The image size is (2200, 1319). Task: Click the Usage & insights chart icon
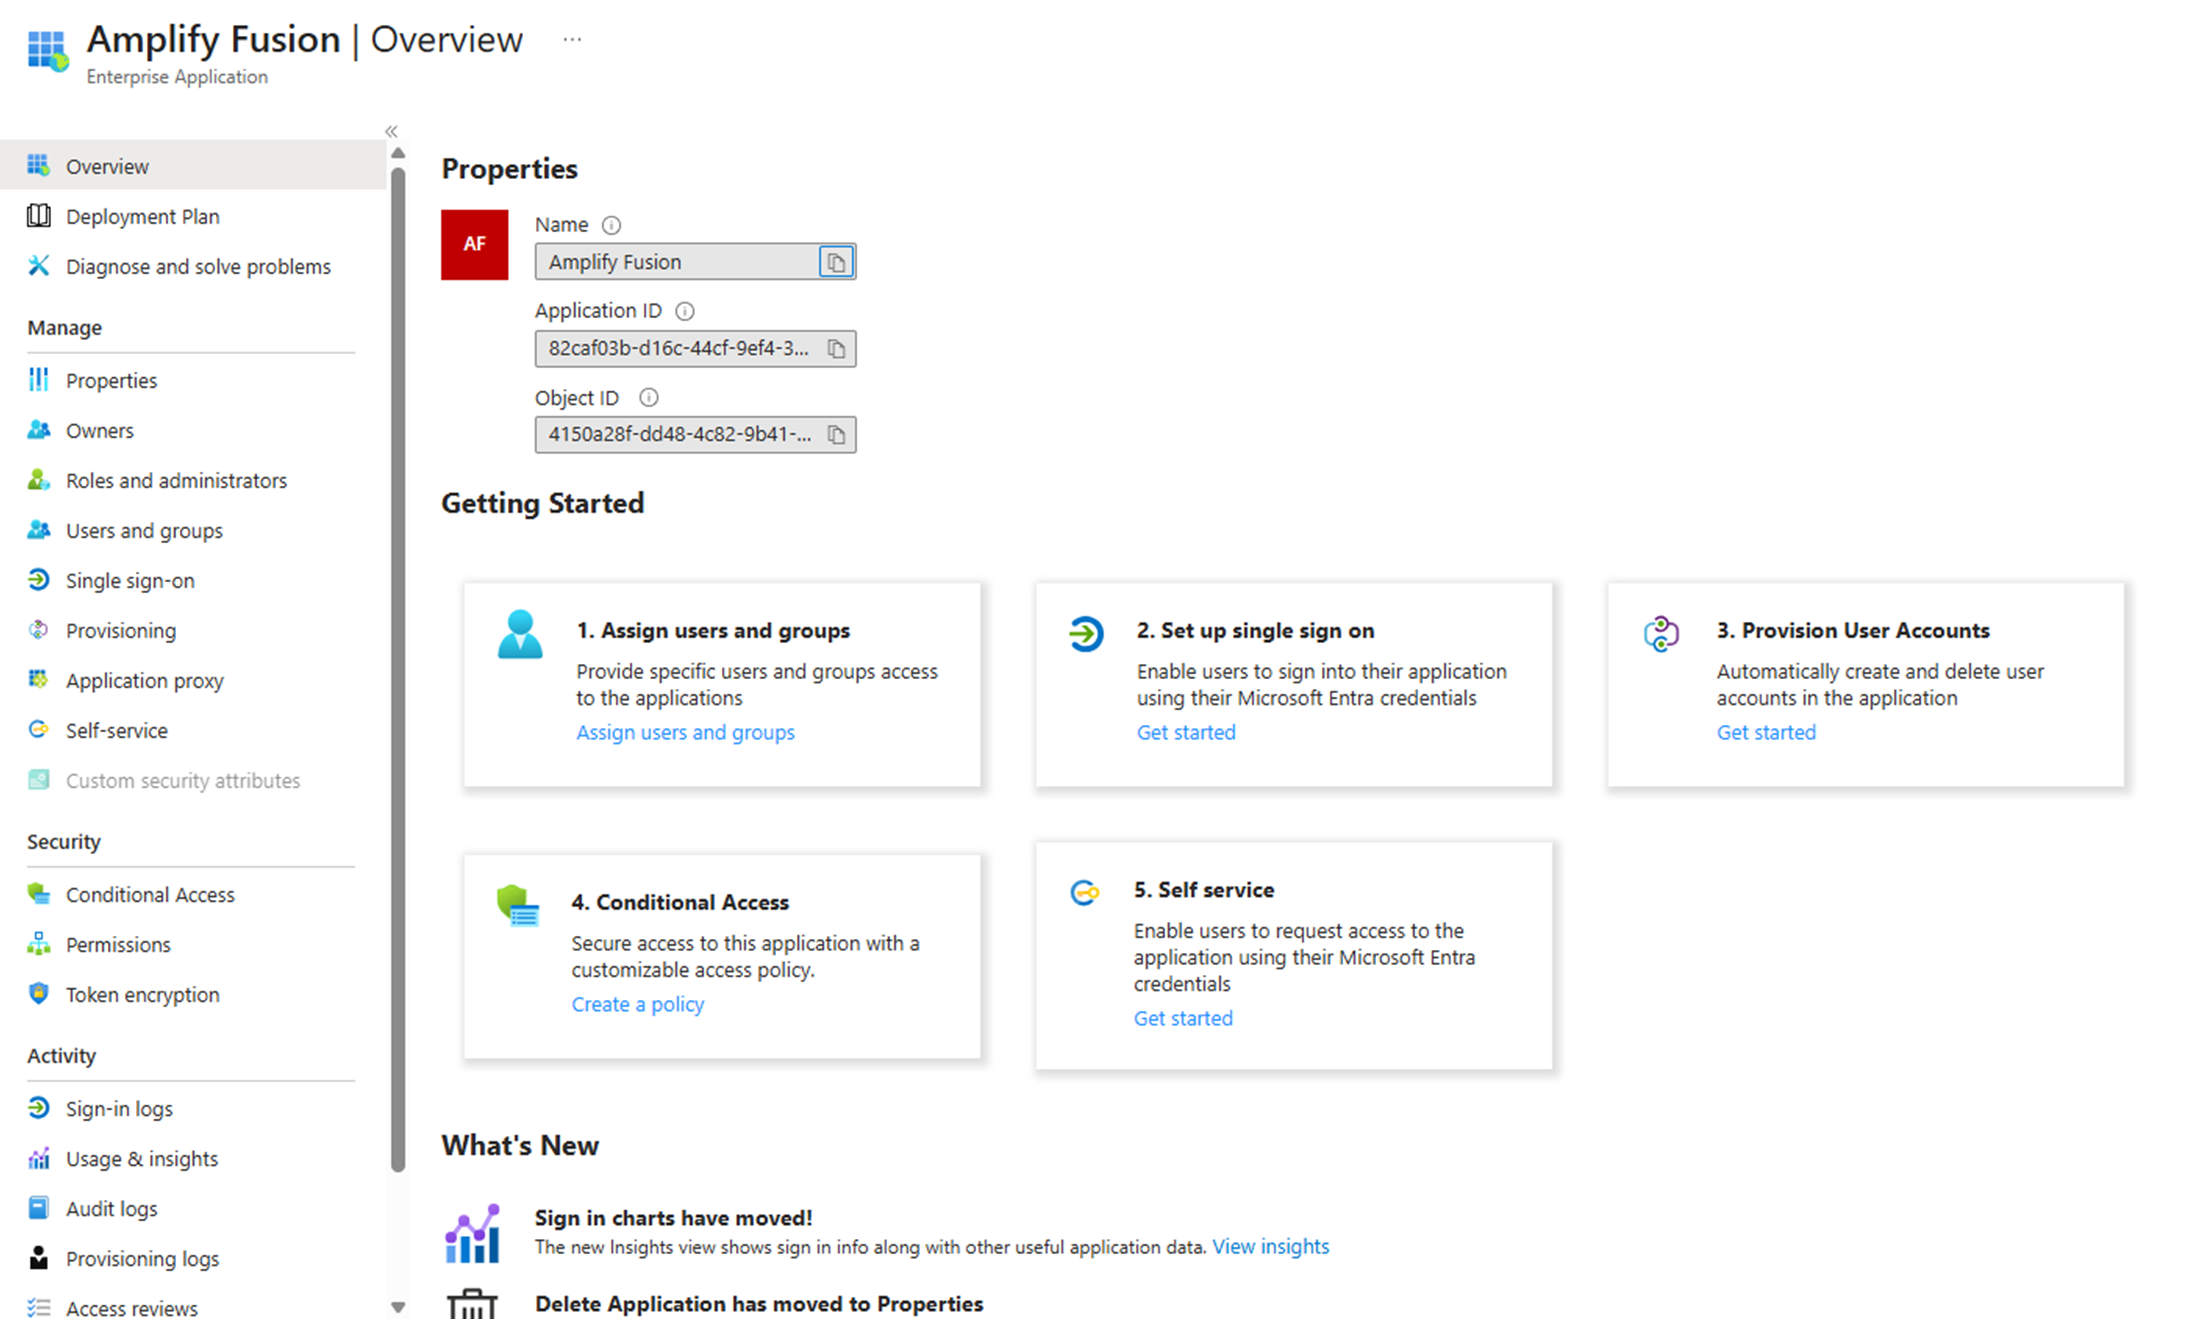coord(39,1157)
